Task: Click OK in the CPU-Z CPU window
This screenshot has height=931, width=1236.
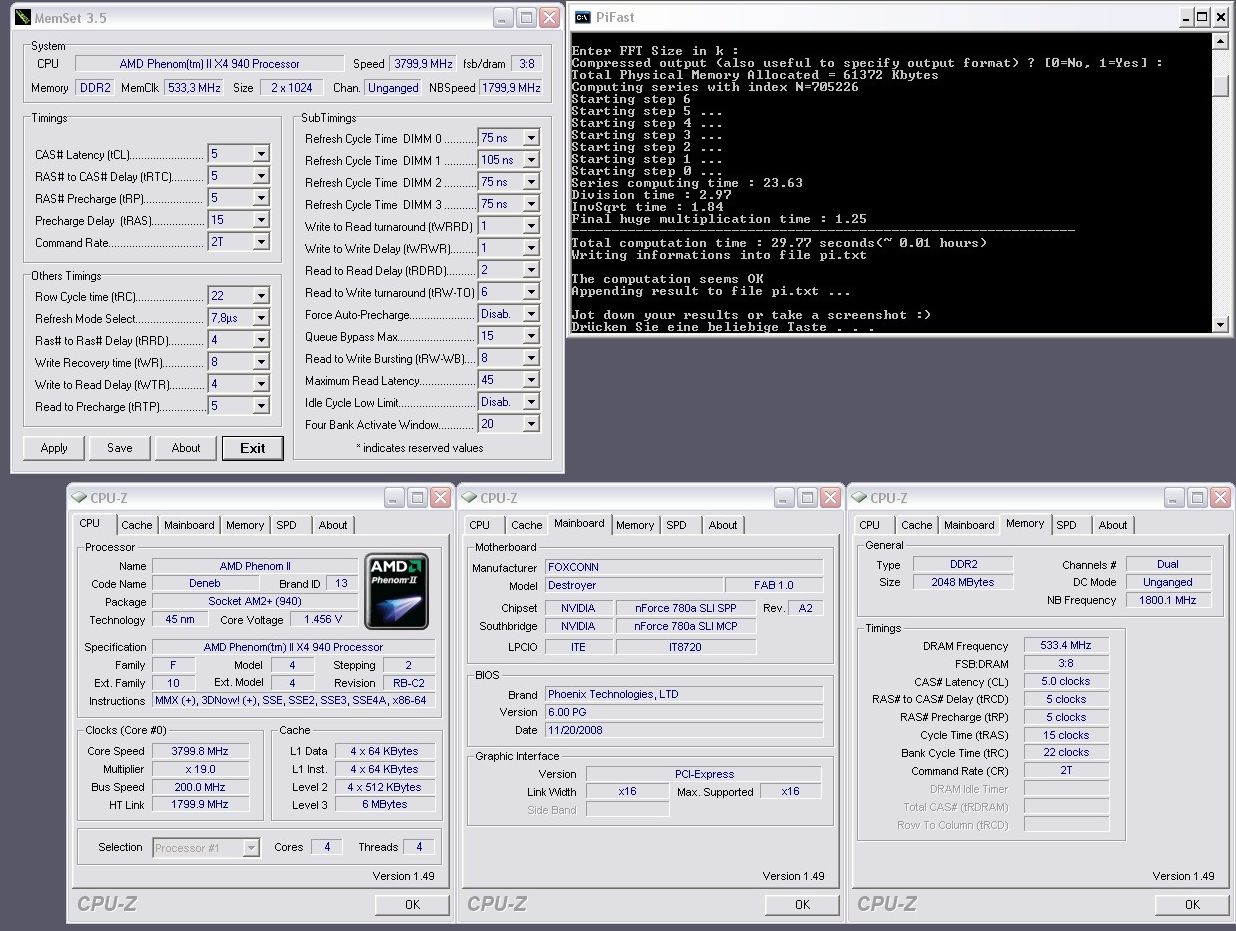Action: pyautogui.click(x=412, y=904)
